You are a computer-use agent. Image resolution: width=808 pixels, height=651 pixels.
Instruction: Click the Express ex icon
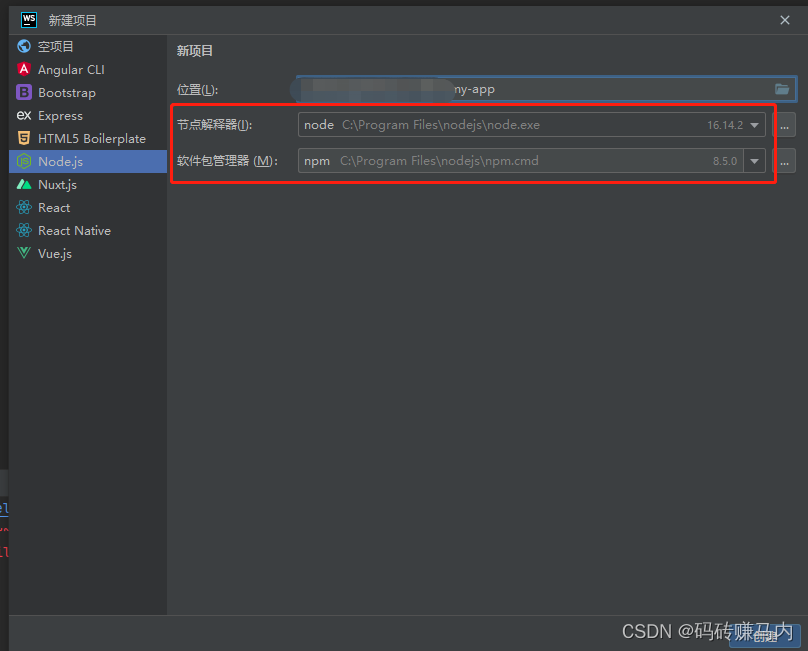(x=24, y=115)
